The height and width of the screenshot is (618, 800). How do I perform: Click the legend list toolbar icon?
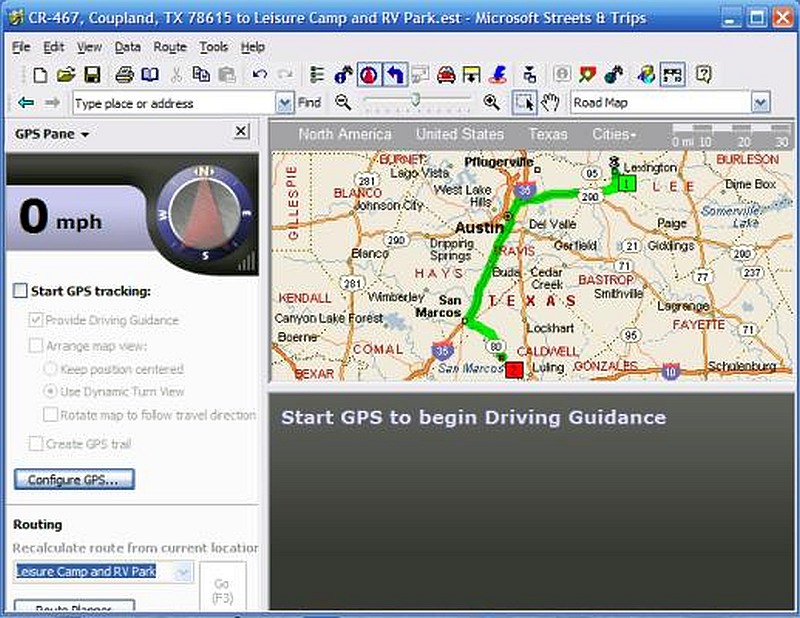pyautogui.click(x=317, y=75)
